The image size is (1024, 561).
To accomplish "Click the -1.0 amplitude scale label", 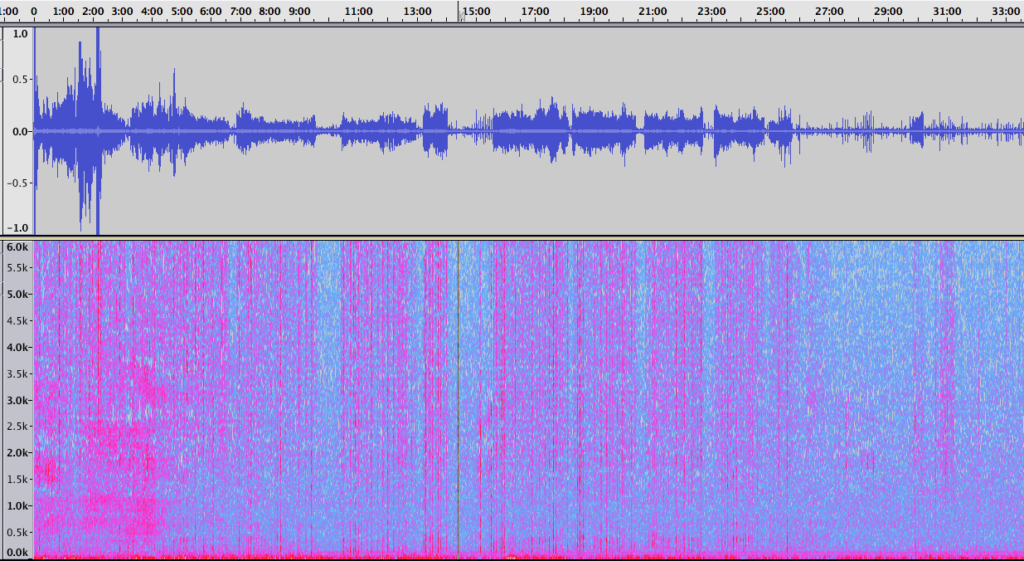I will pyautogui.click(x=18, y=228).
